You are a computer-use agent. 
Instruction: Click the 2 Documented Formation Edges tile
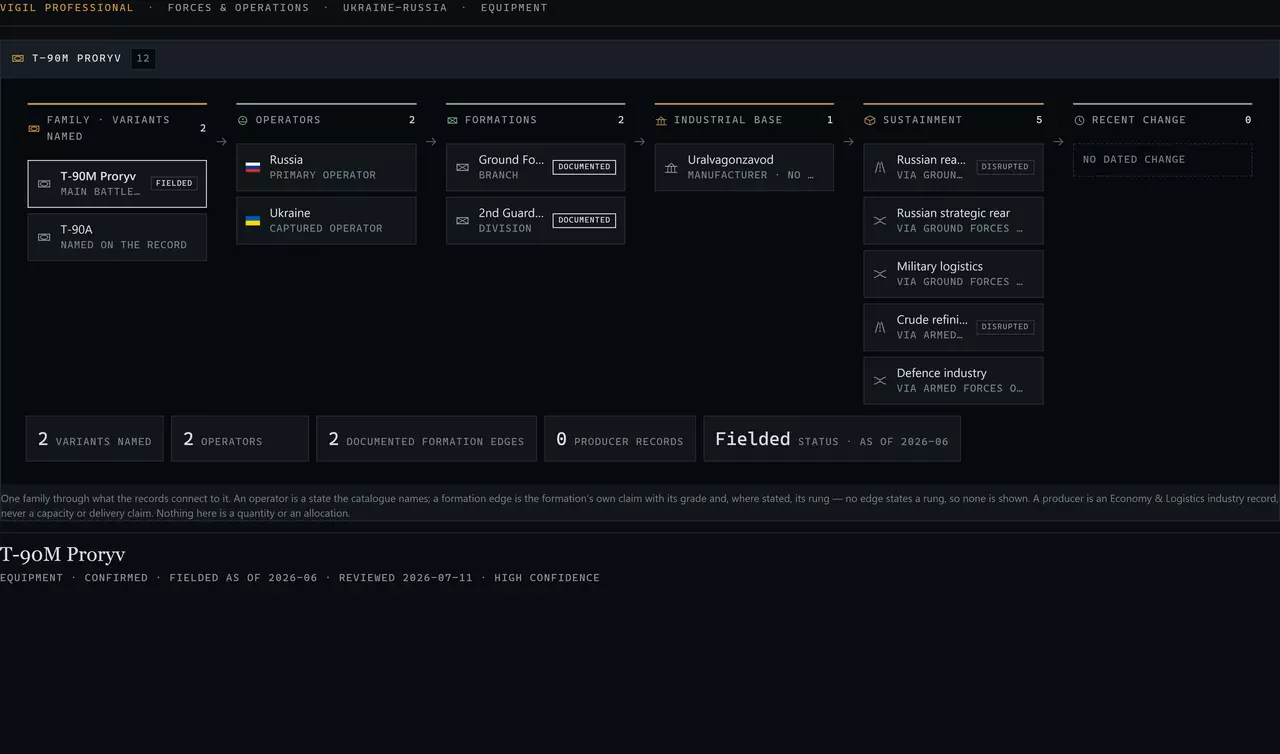pos(427,439)
